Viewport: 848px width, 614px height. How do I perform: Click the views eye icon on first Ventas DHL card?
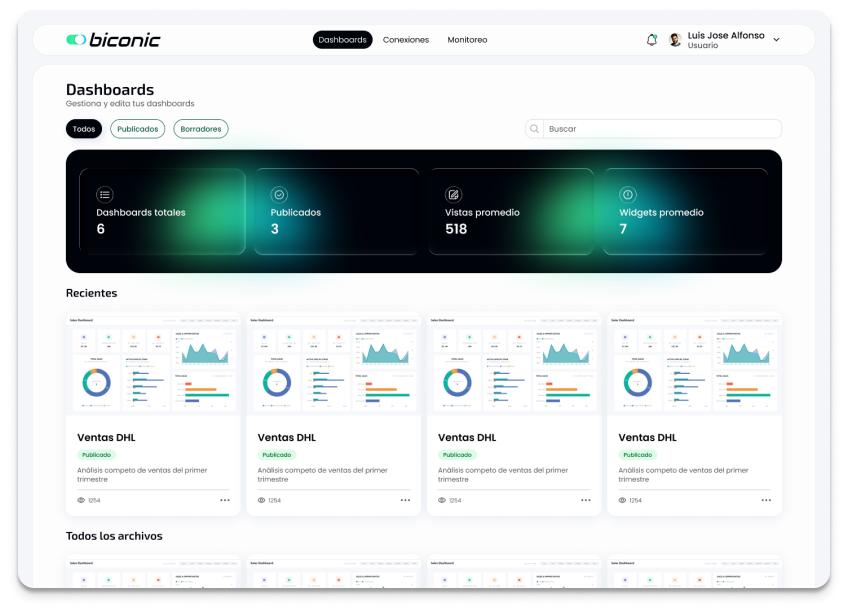81,500
